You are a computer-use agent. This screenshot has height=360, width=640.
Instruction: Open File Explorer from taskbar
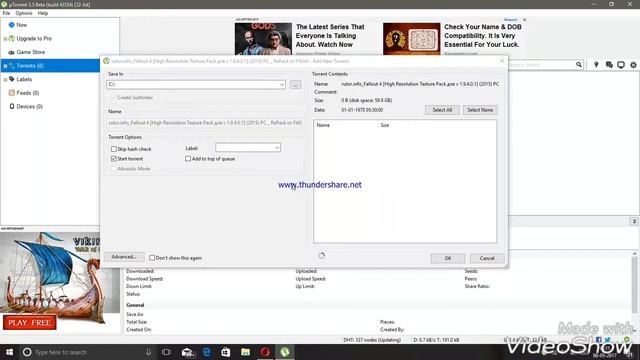click(245, 352)
